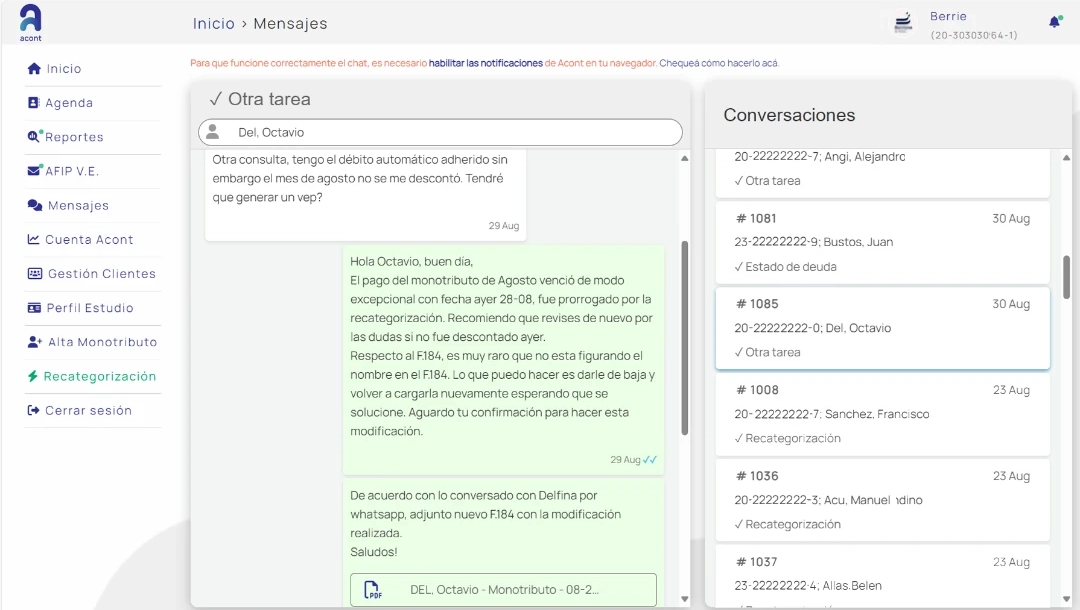The height and width of the screenshot is (610, 1080).
Task: Click the Del, Octavio contact field
Action: 440,132
